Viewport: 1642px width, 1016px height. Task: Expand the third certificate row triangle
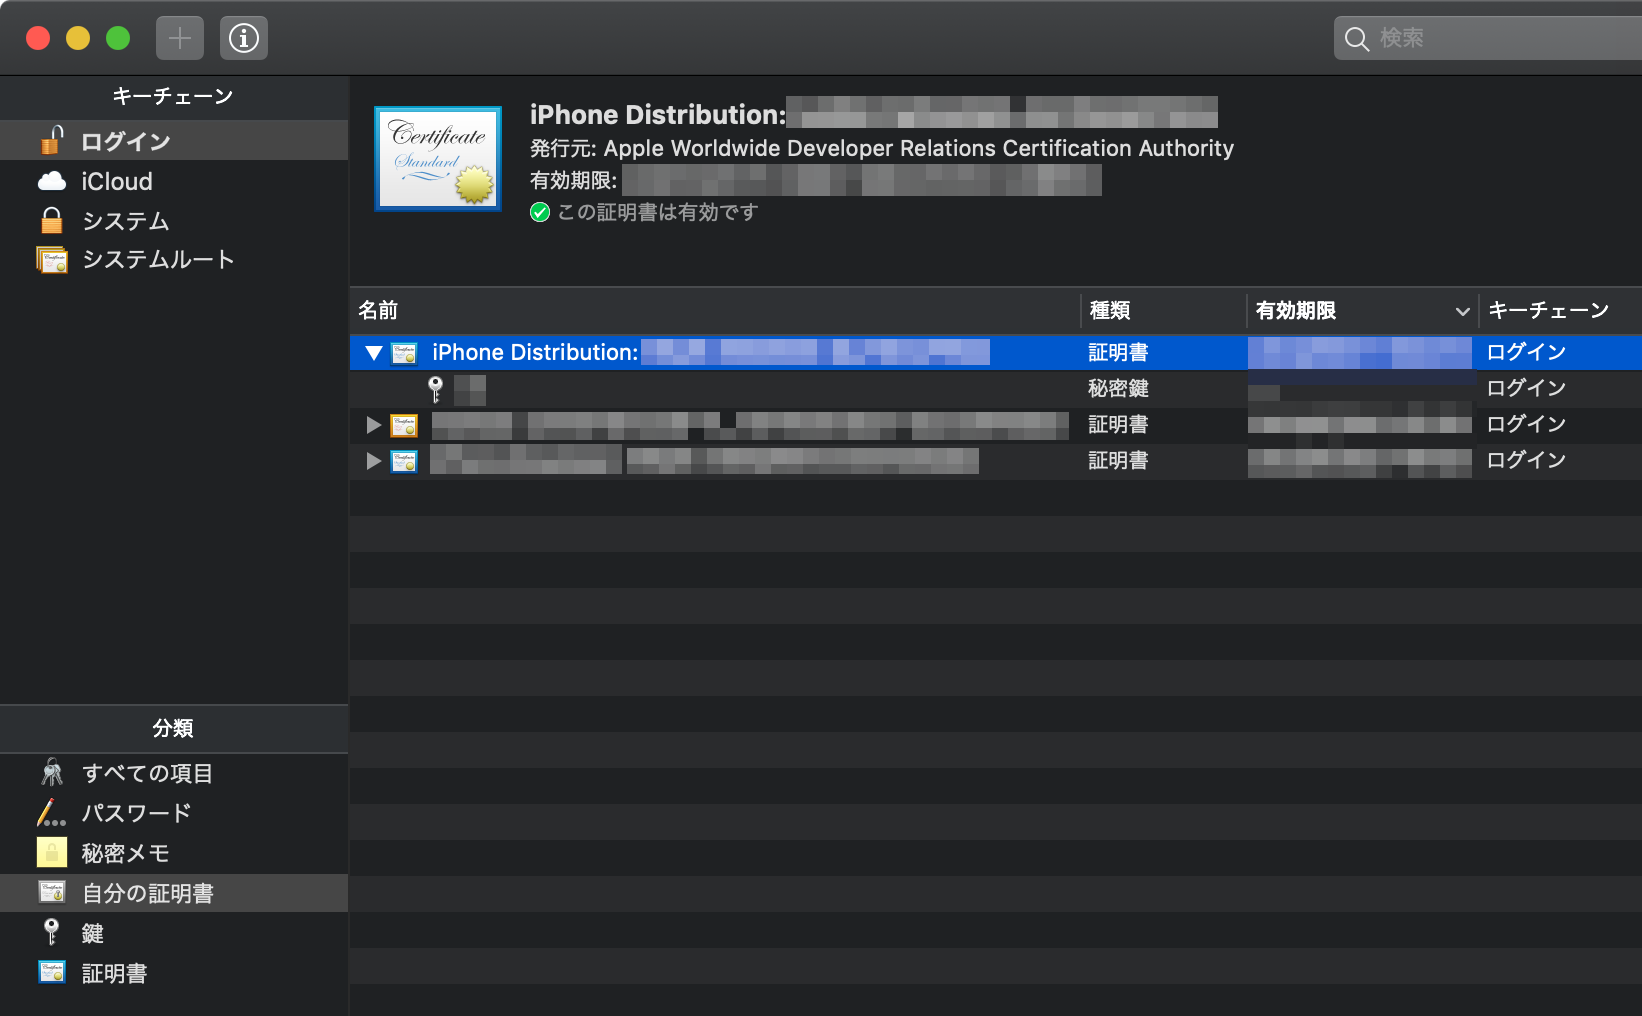click(x=374, y=461)
